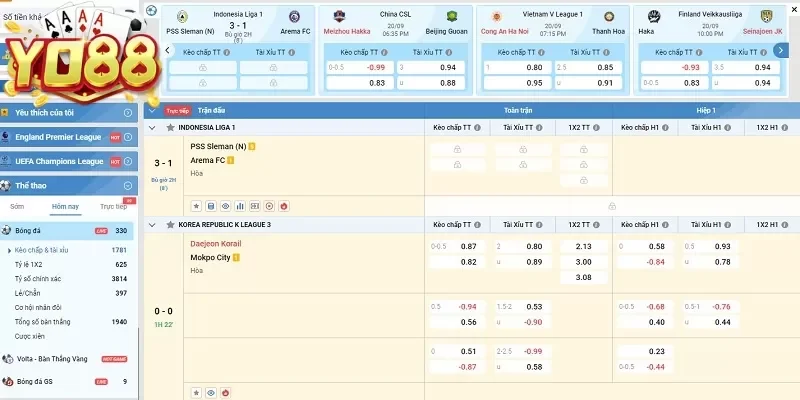The height and width of the screenshot is (400, 800).
Task: Click the 2.13 odds for 1X2 TT
Action: pos(584,246)
